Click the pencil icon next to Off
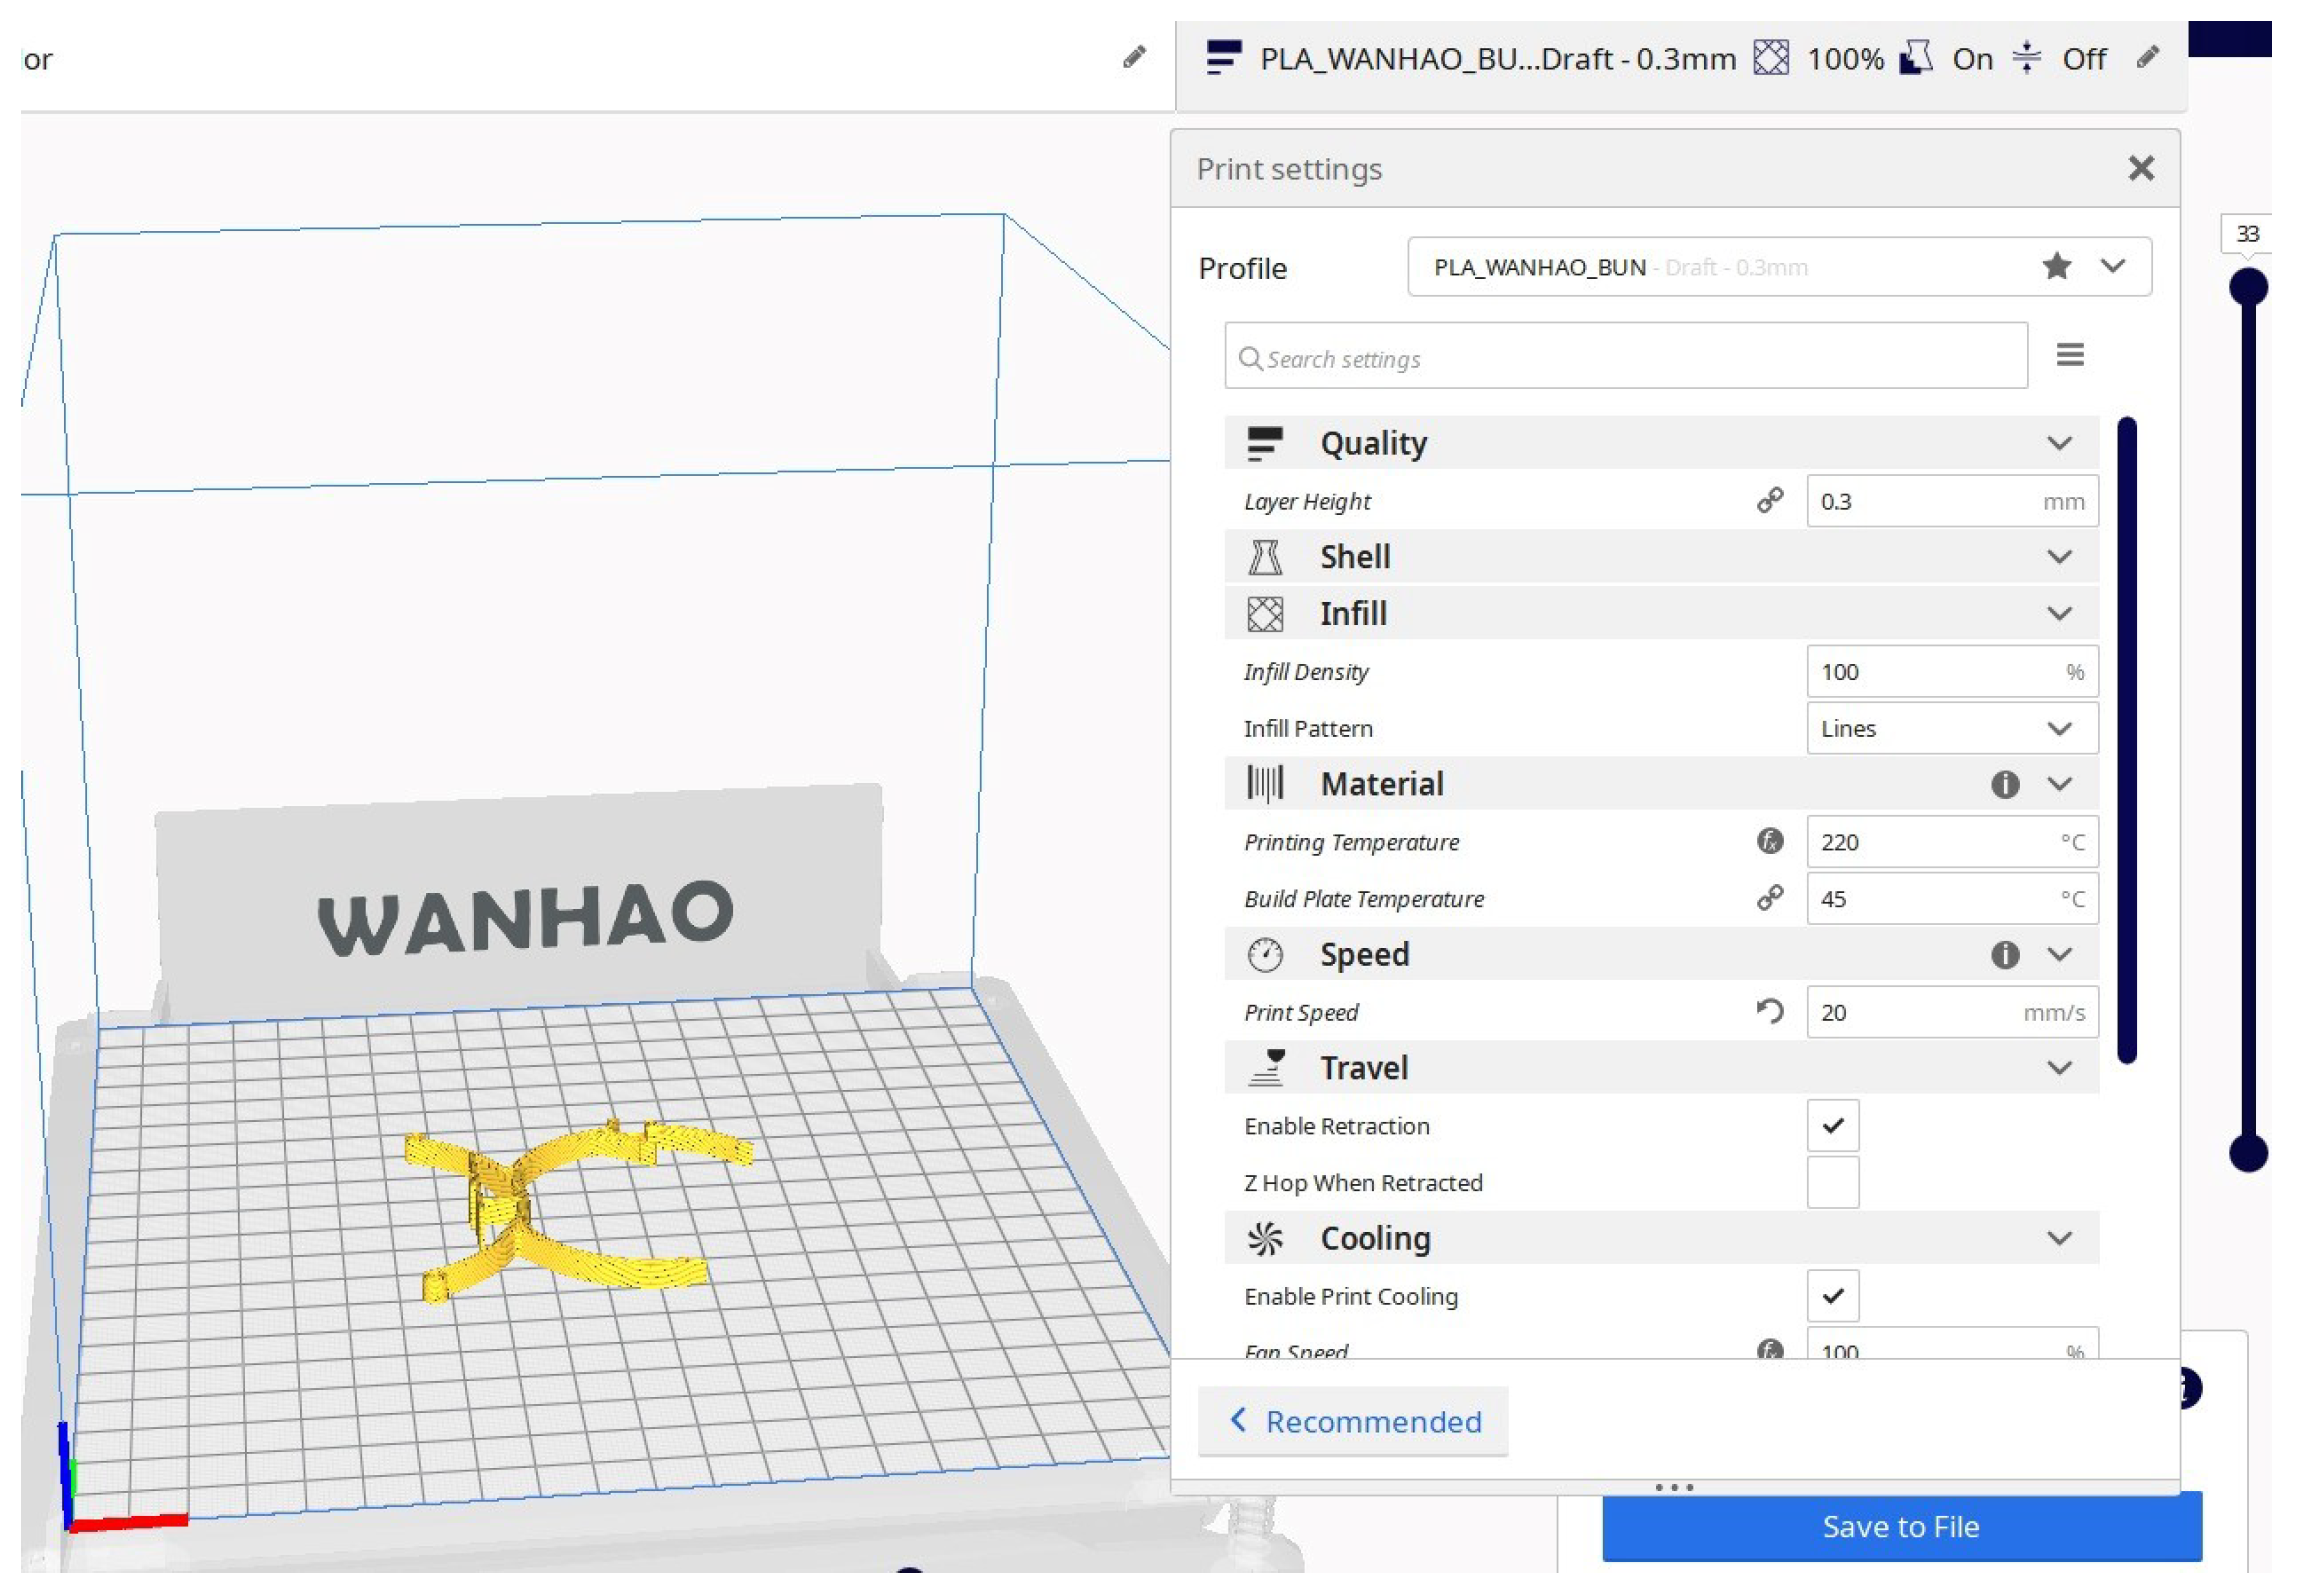Screen dimensions: 2297x1593 point(2147,57)
